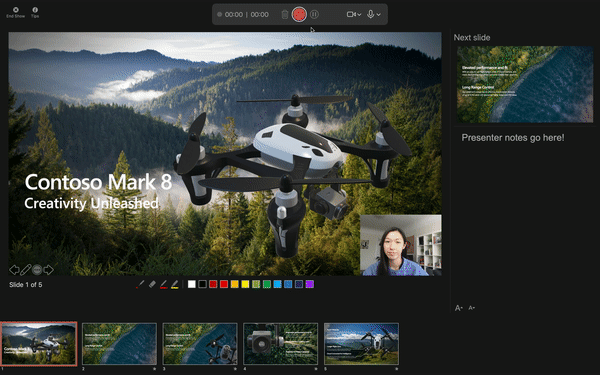This screenshot has width=600, height=375.
Task: Open the microphone options dropdown arrow
Action: [x=378, y=15]
